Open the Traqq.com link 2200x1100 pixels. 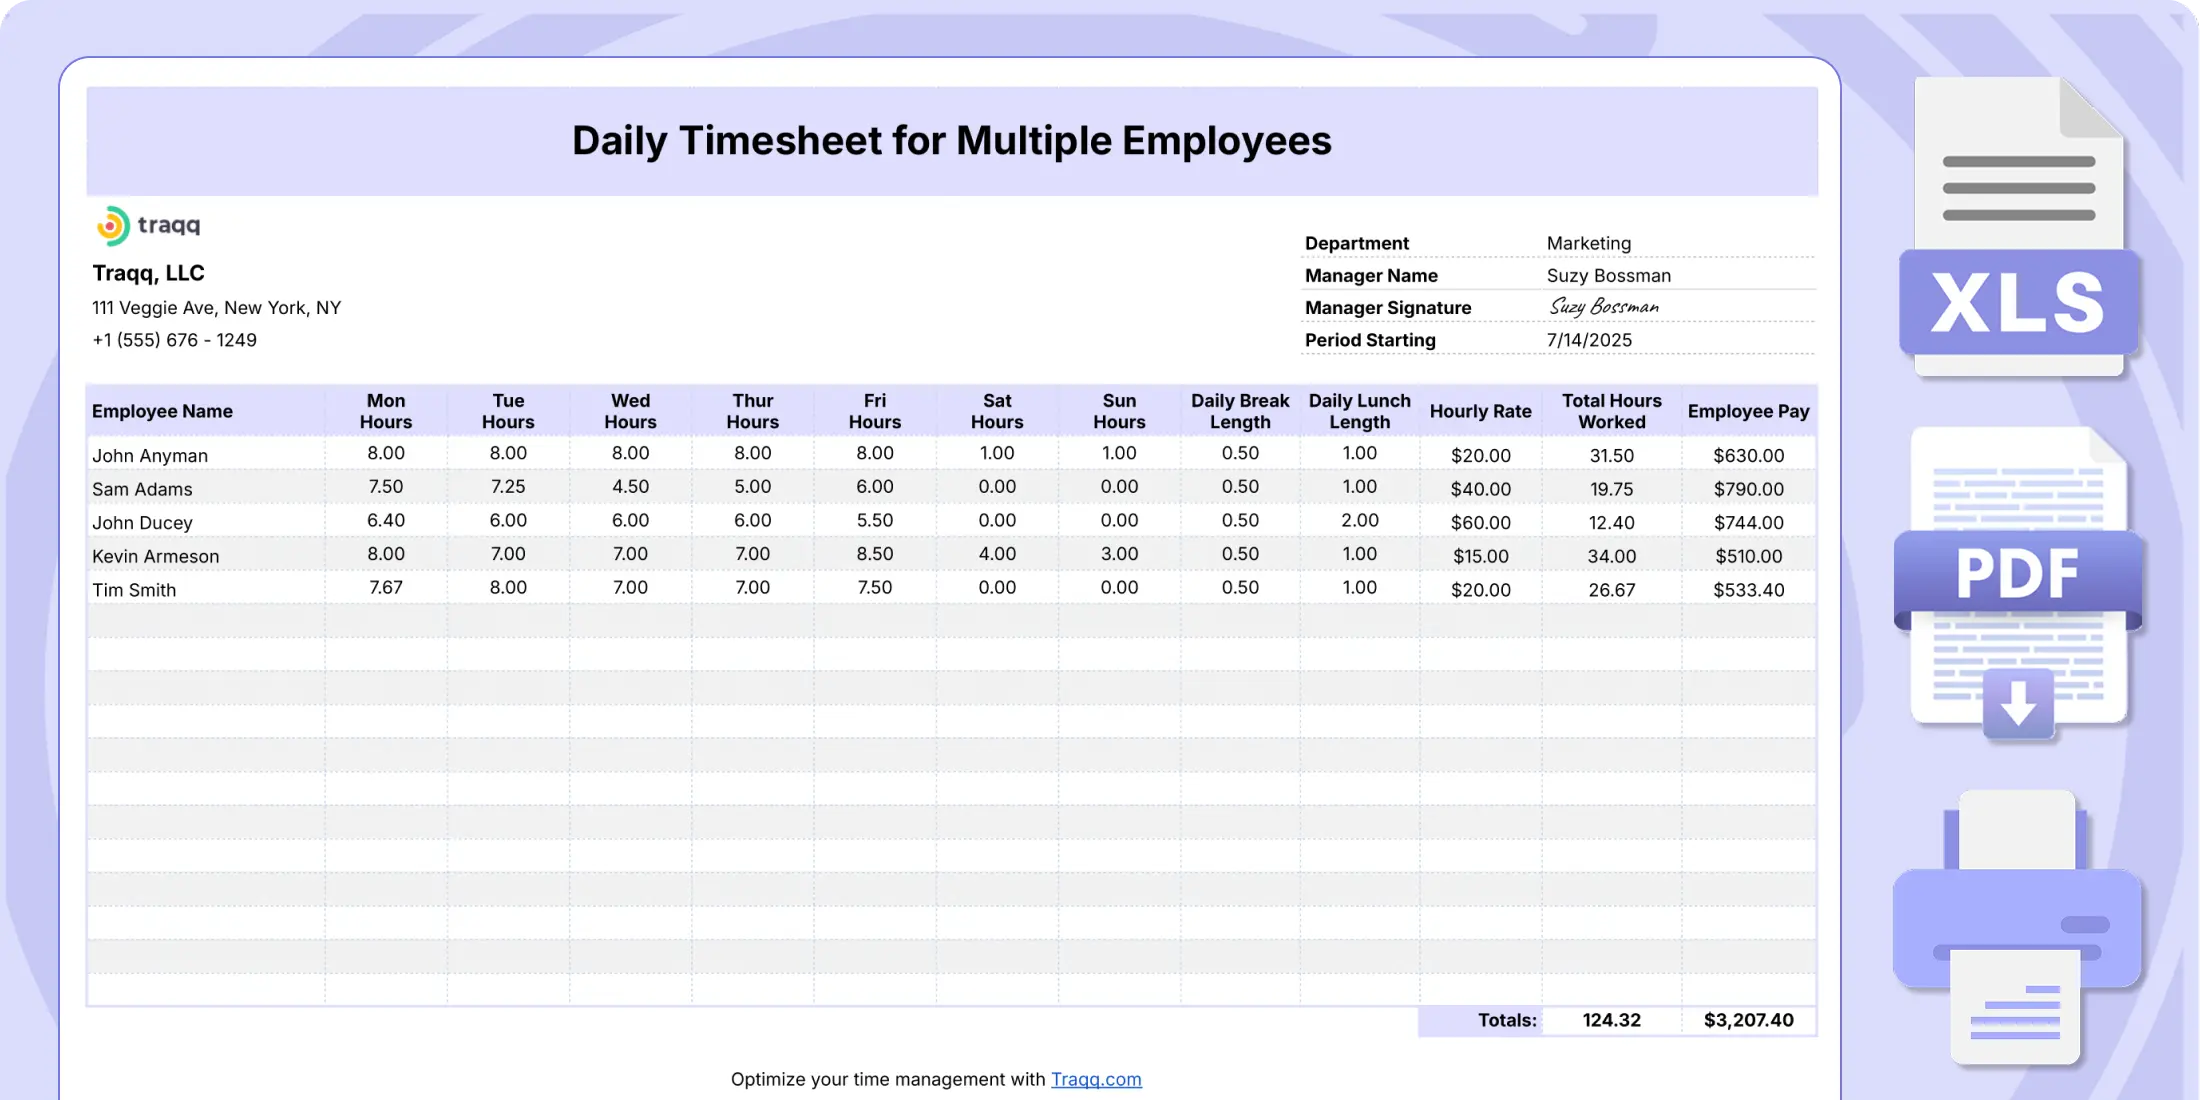(1096, 1079)
